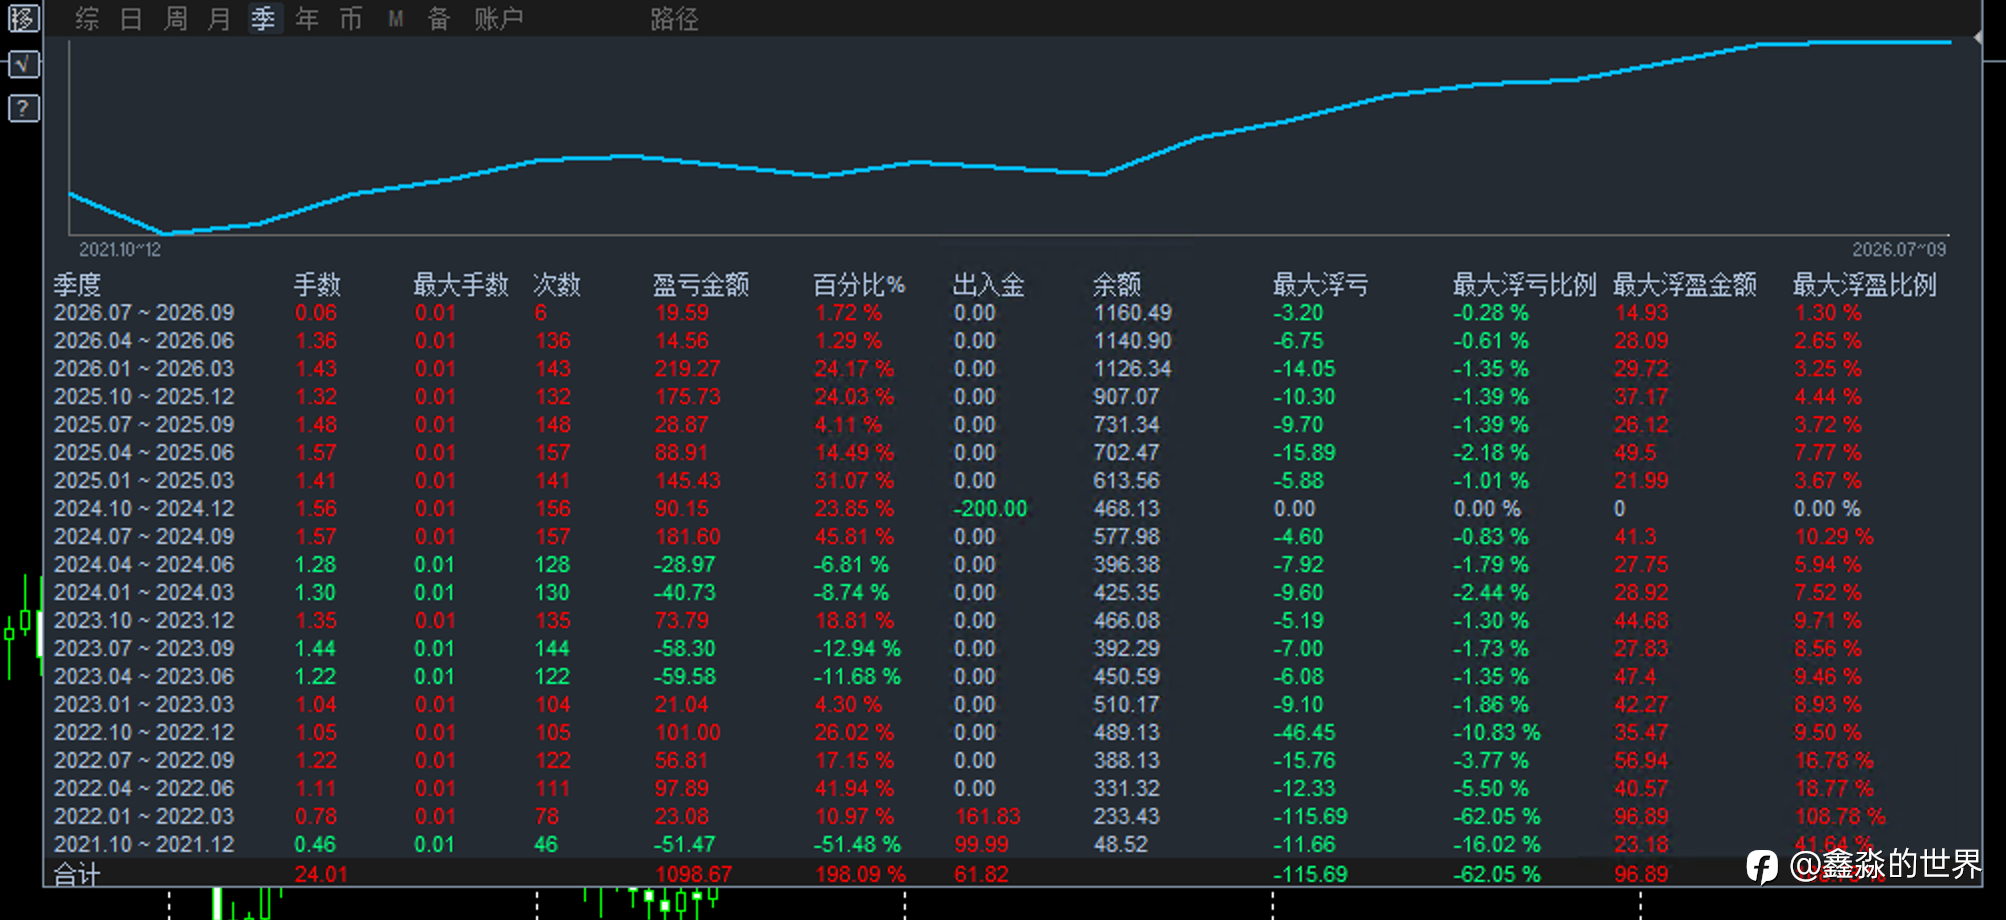Open the 账户 account tab

click(x=499, y=18)
